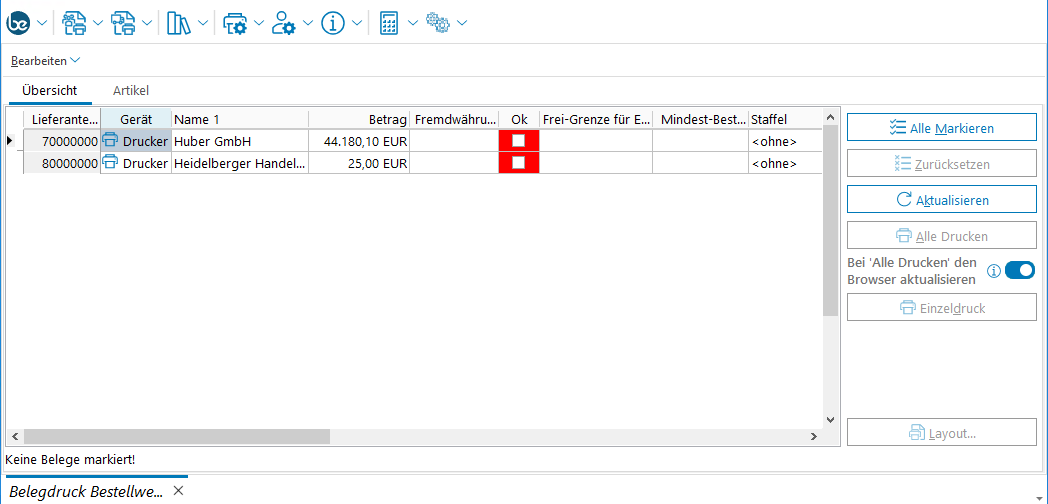The width and height of the screenshot is (1048, 504).
Task: Click the horizontal scrollbar of the table
Action: tap(176, 437)
